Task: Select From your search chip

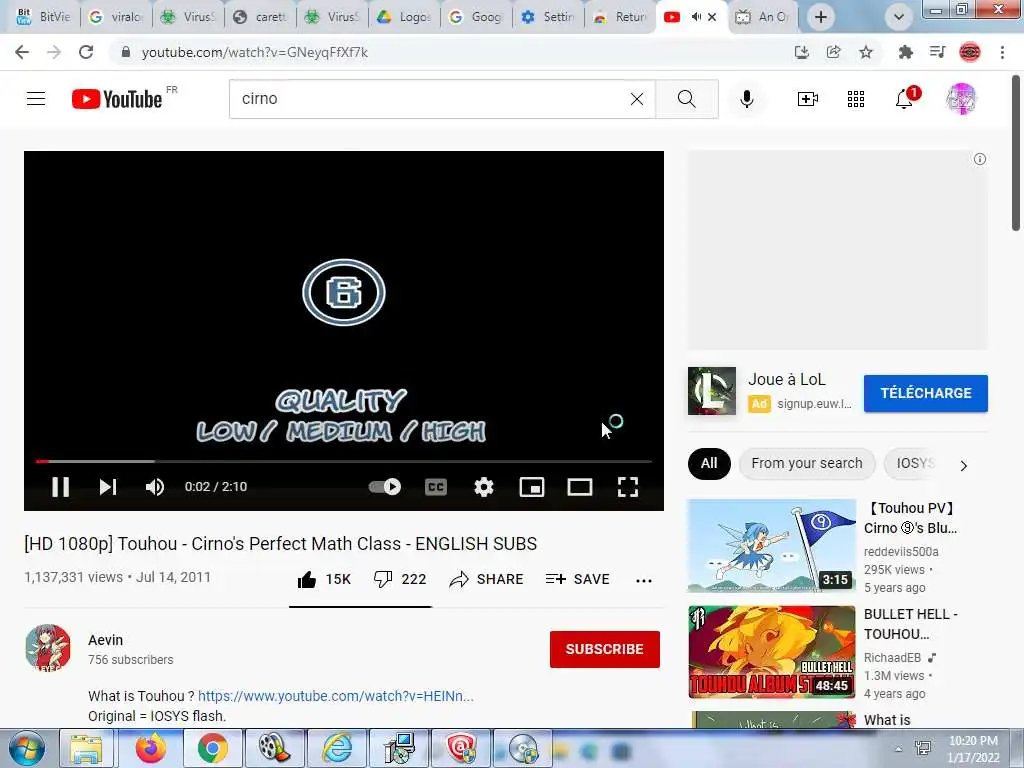Action: (x=807, y=464)
